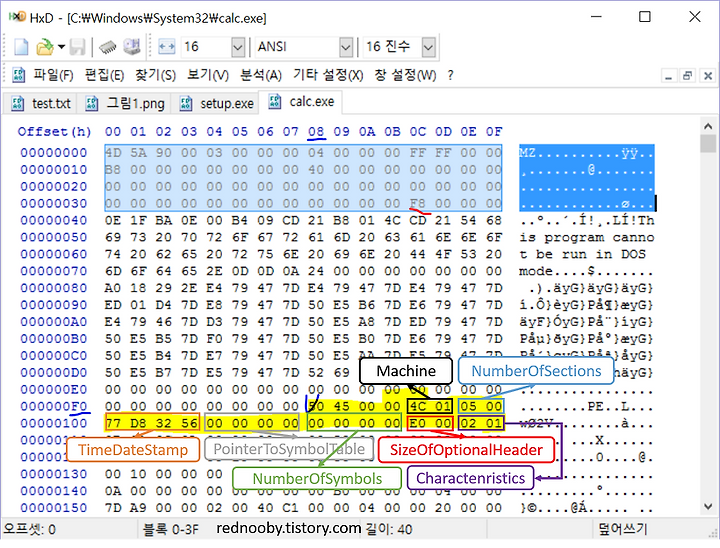The width and height of the screenshot is (720, 548).
Task: Click the vertical scrollbar thumb
Action: coord(708,143)
